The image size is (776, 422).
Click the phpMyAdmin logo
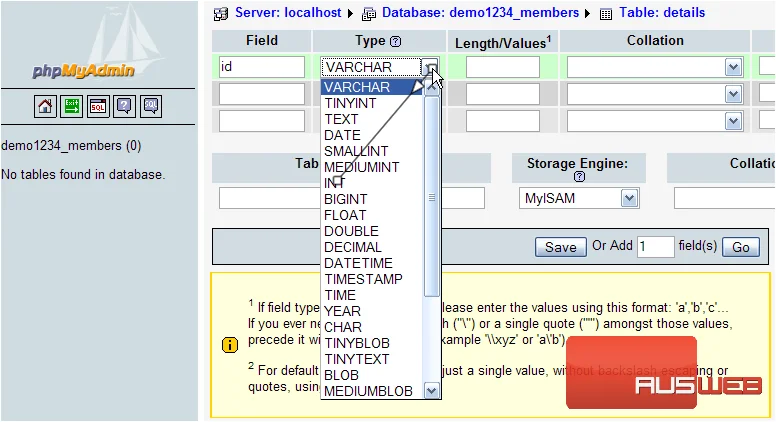(84, 70)
